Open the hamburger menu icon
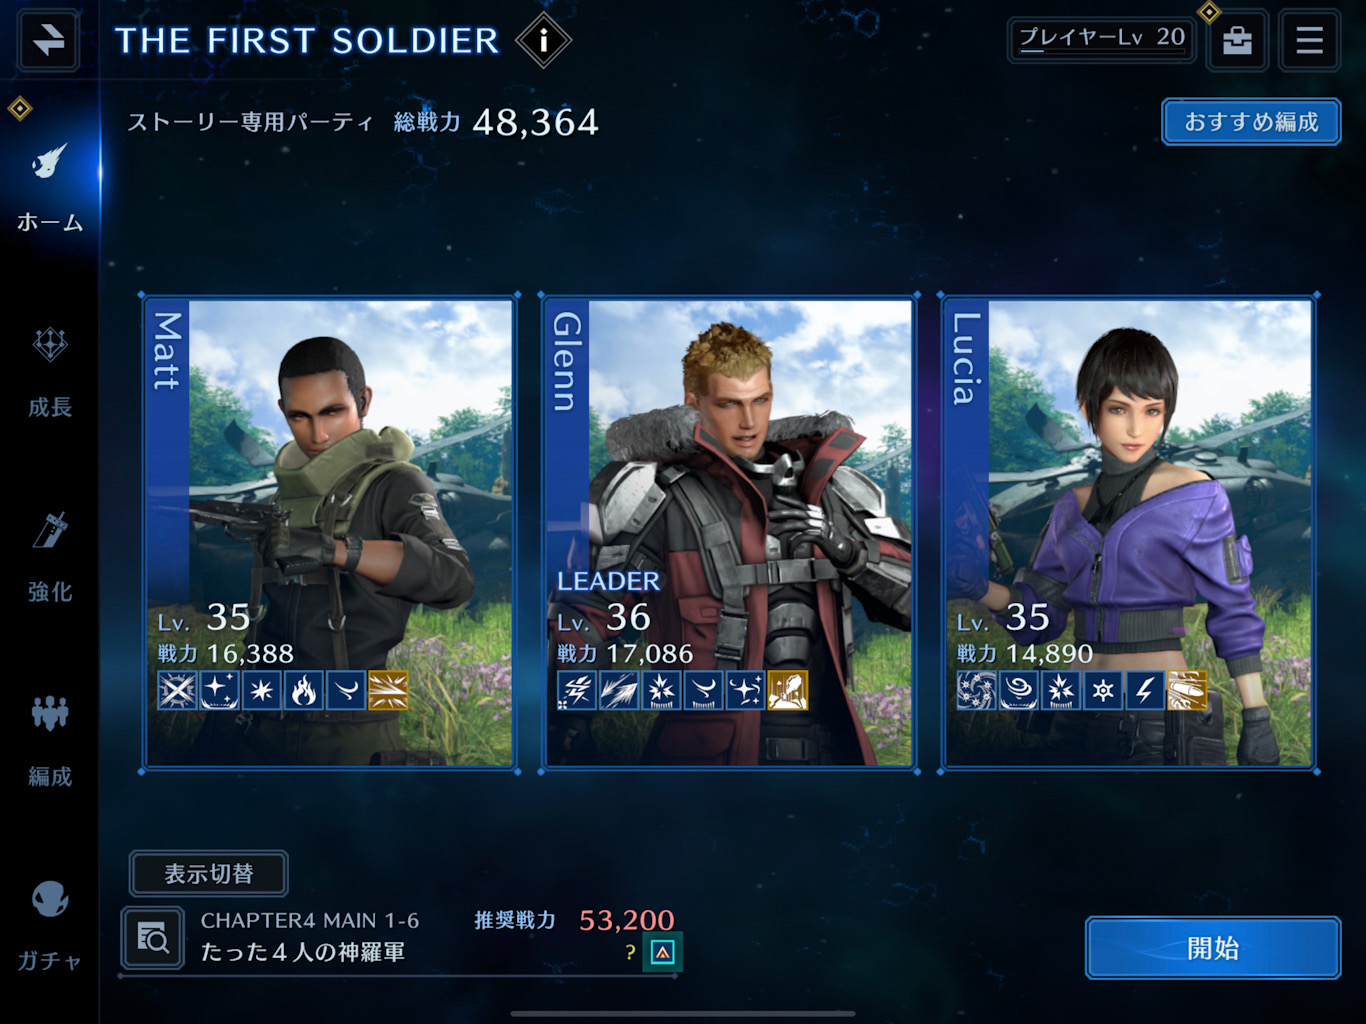This screenshot has height=1024, width=1366. pyautogui.click(x=1309, y=40)
